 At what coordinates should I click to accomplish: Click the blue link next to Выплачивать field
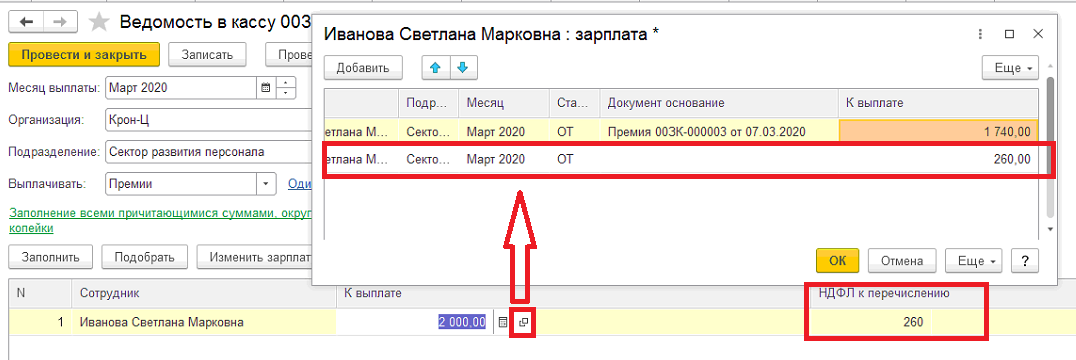click(300, 184)
